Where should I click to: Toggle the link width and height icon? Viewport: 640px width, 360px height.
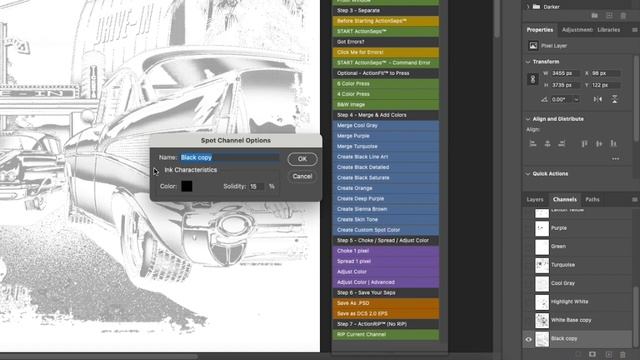pyautogui.click(x=533, y=79)
